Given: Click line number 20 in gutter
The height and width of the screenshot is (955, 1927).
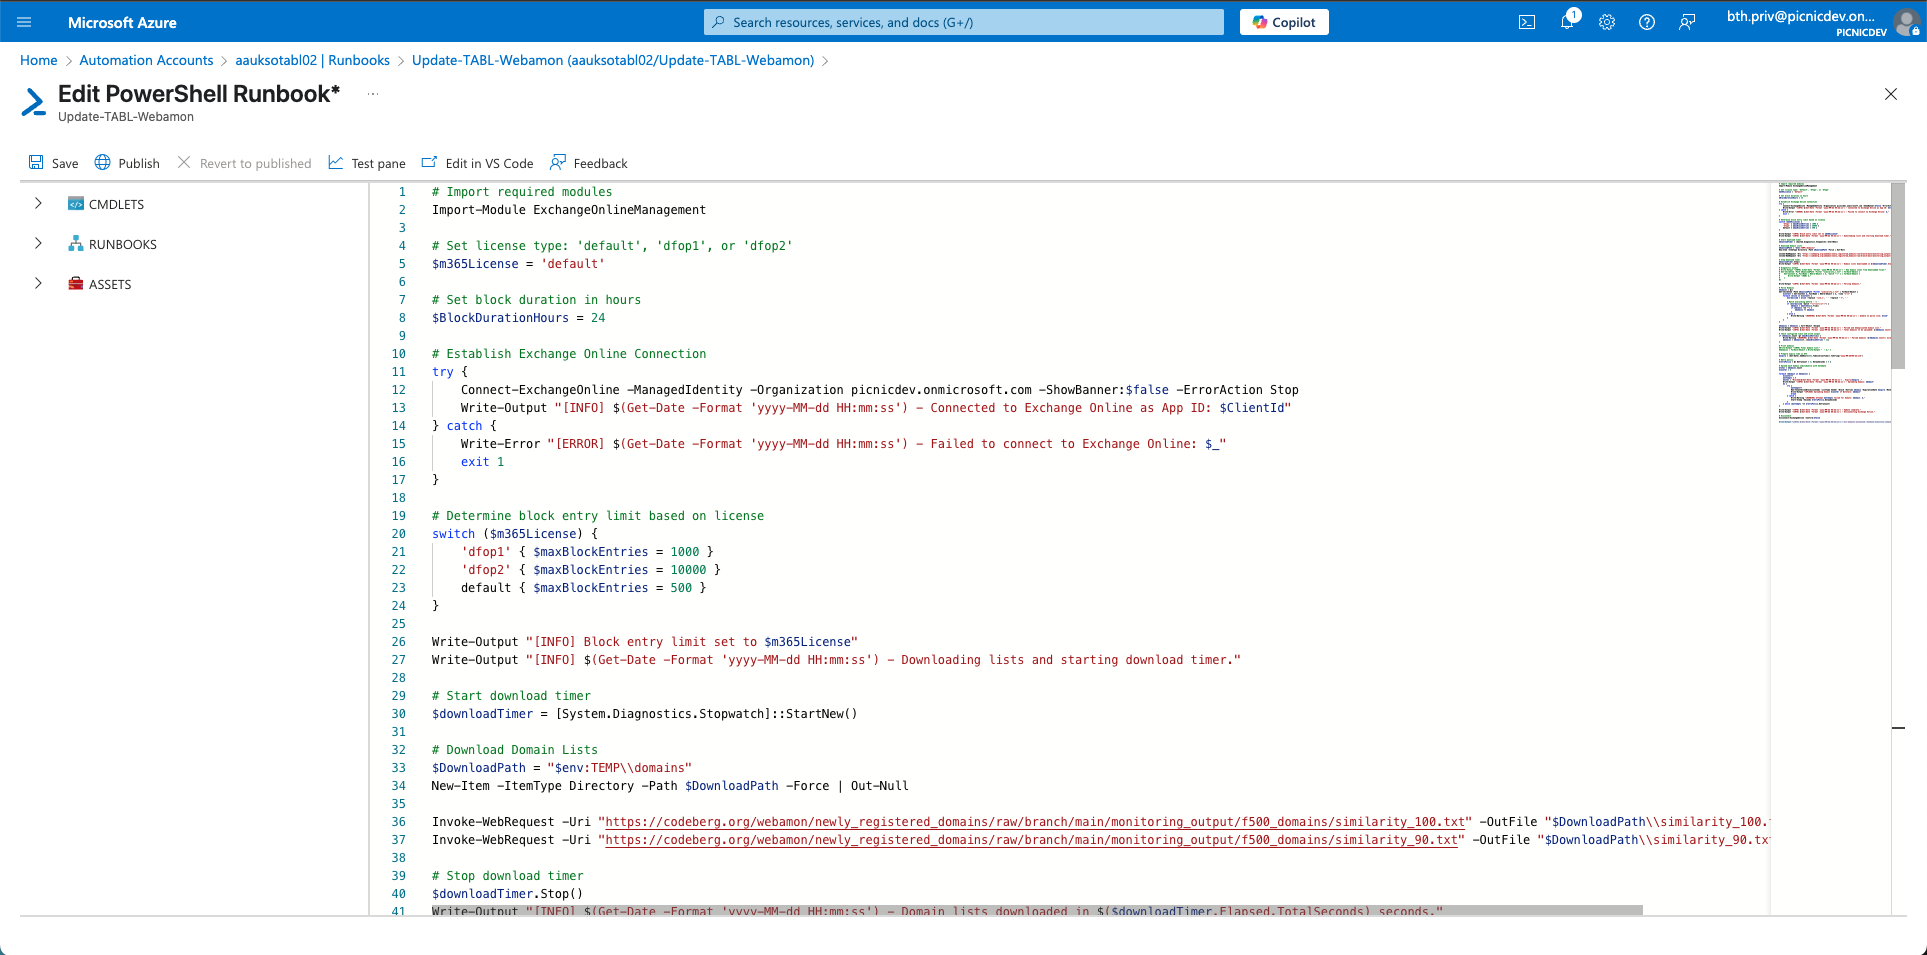Looking at the screenshot, I should [x=399, y=534].
